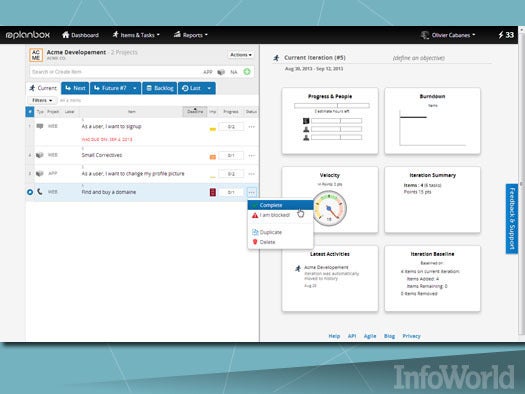Viewport: 525px width, 394px height.
Task: Click the phone type icon on domaine item
Action: pyautogui.click(x=40, y=192)
